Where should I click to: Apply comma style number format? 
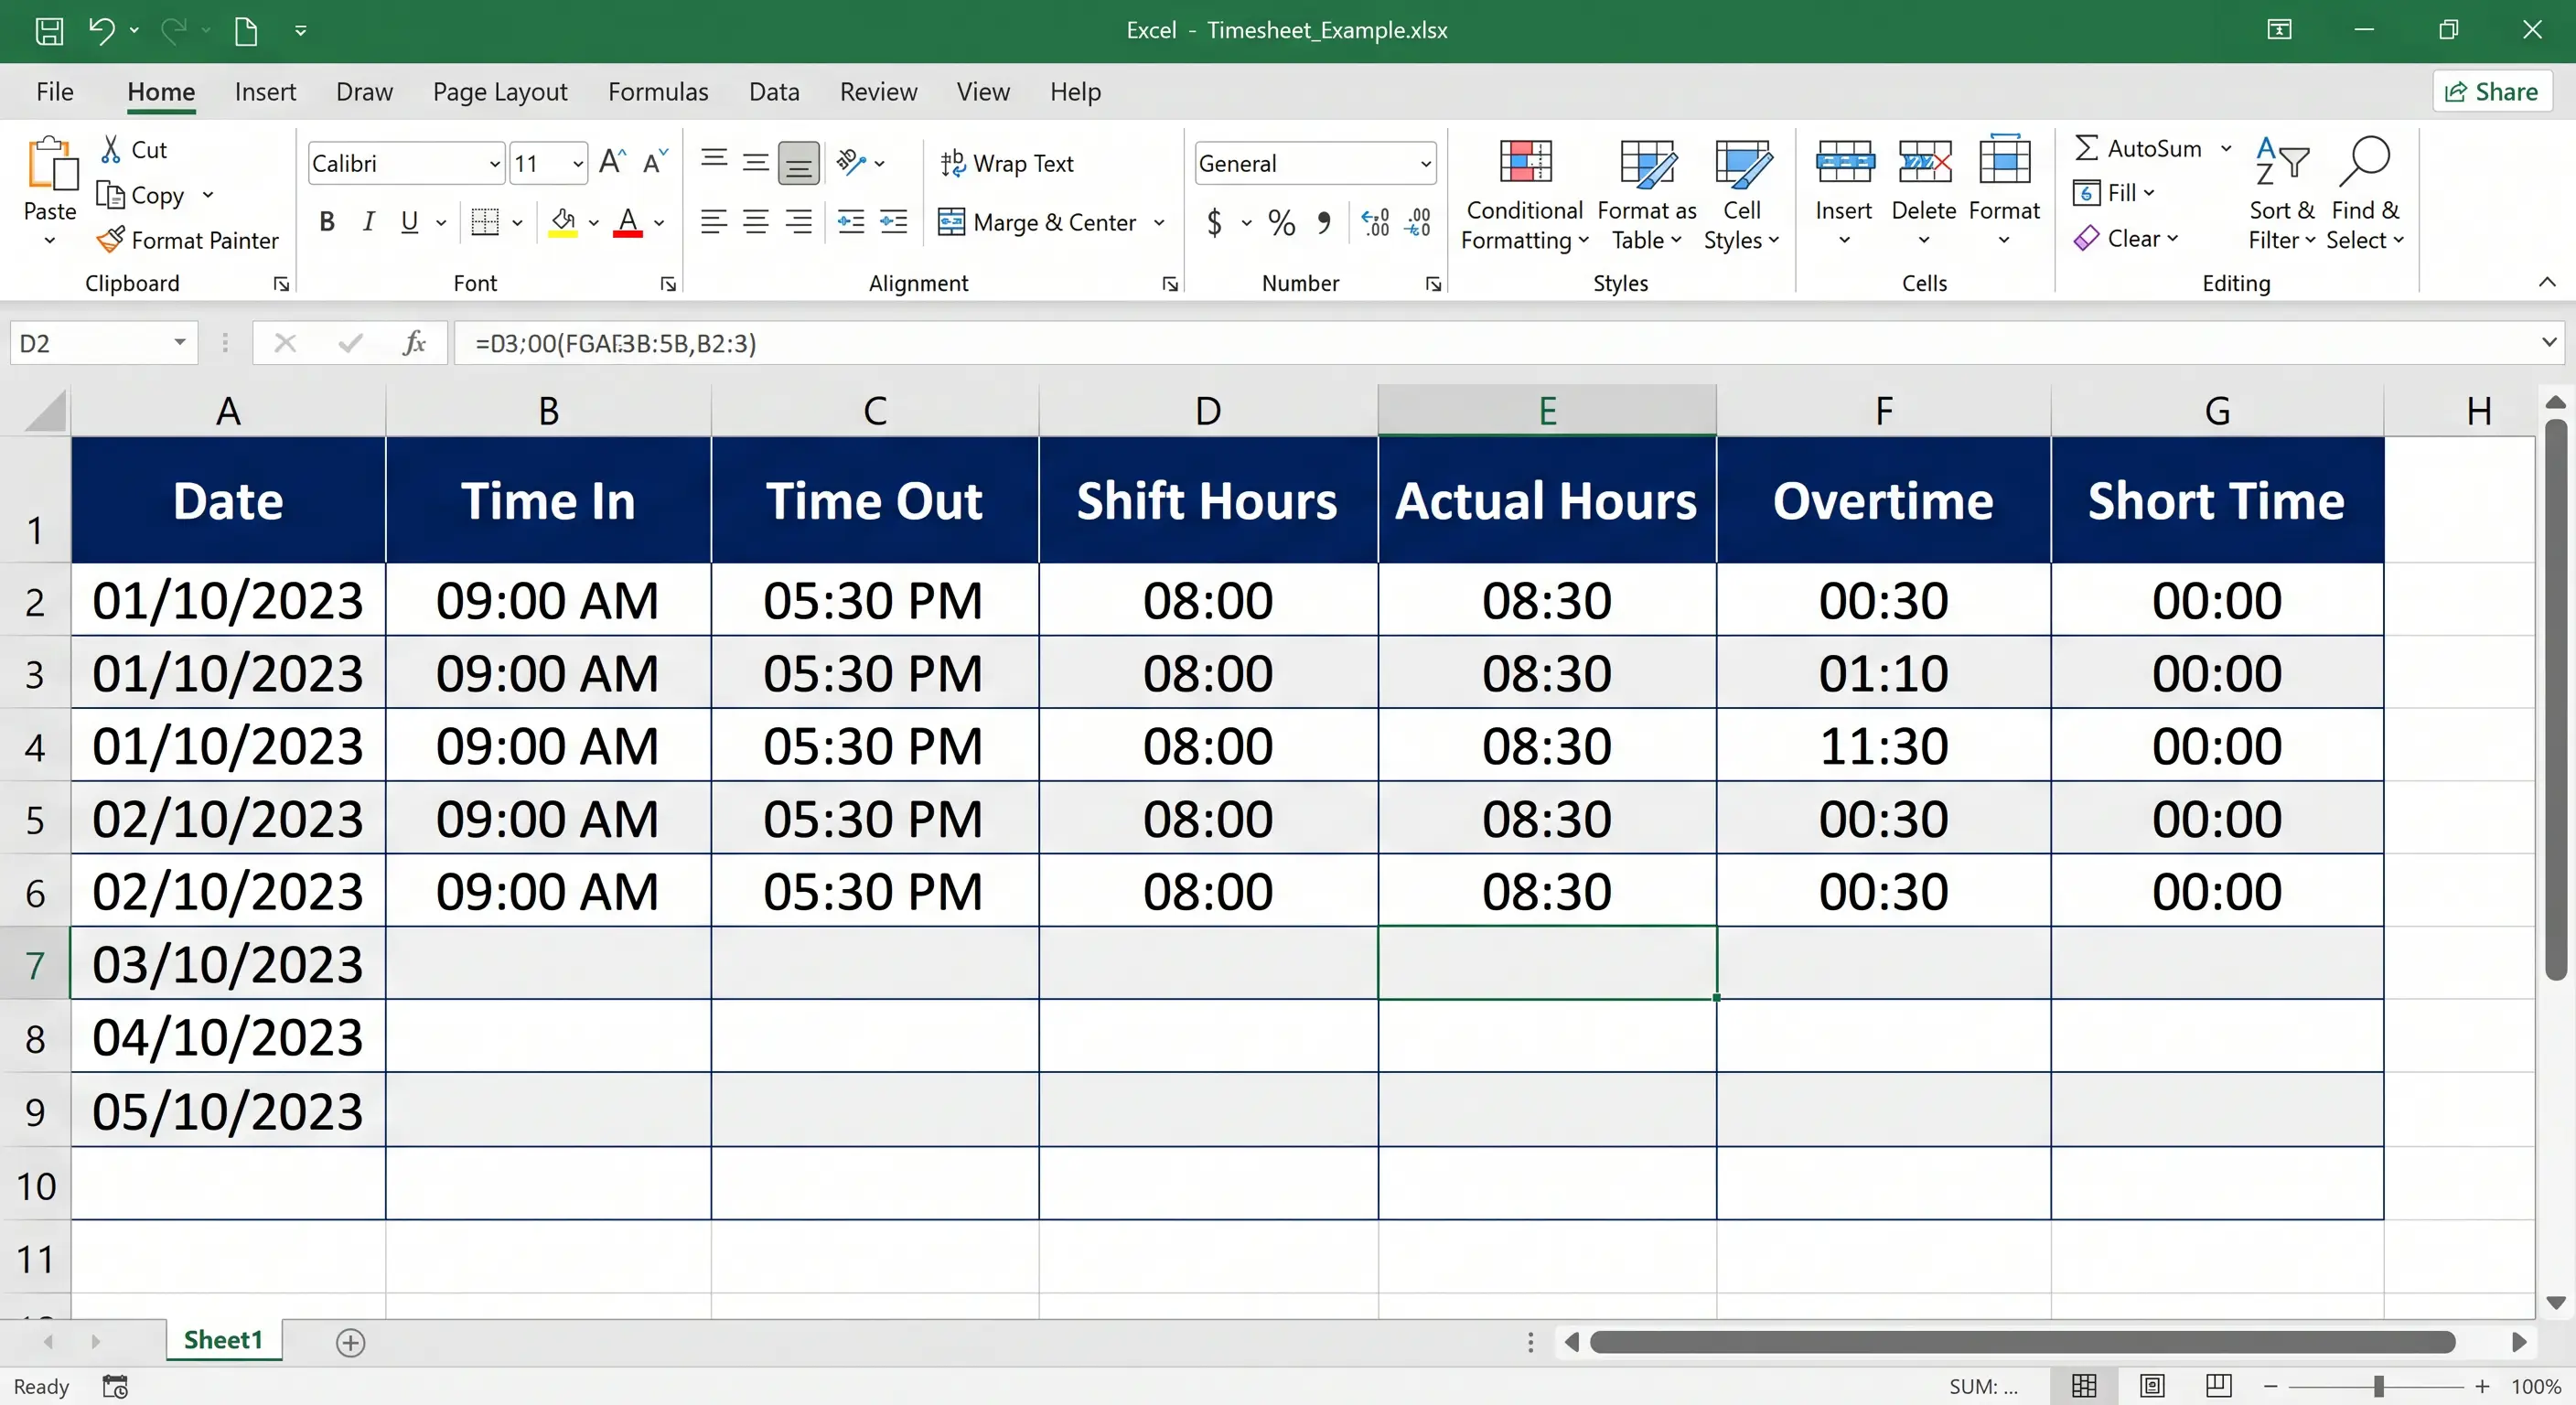(x=1324, y=222)
